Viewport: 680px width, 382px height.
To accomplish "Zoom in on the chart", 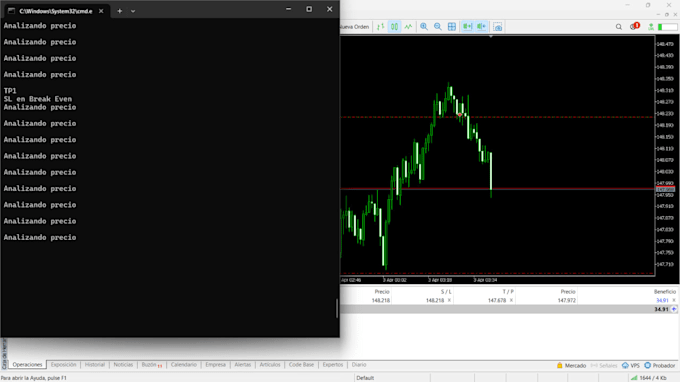I will tap(424, 27).
